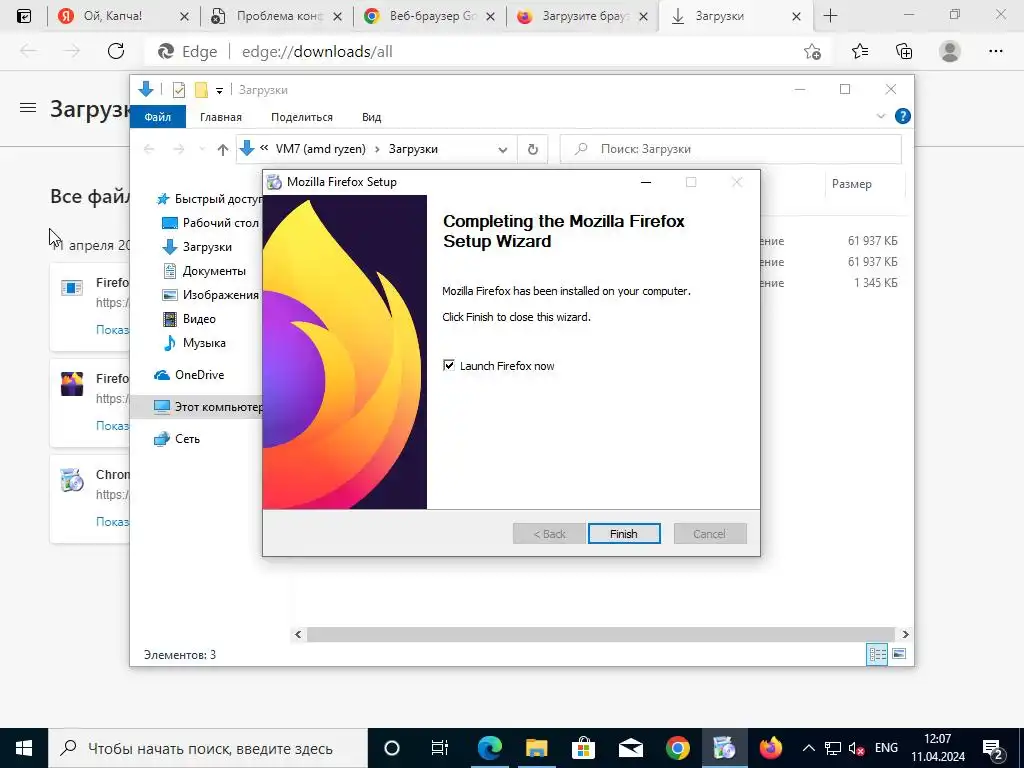Select Загрузки in Explorer navigation pane
The width and height of the screenshot is (1024, 768).
(196, 247)
